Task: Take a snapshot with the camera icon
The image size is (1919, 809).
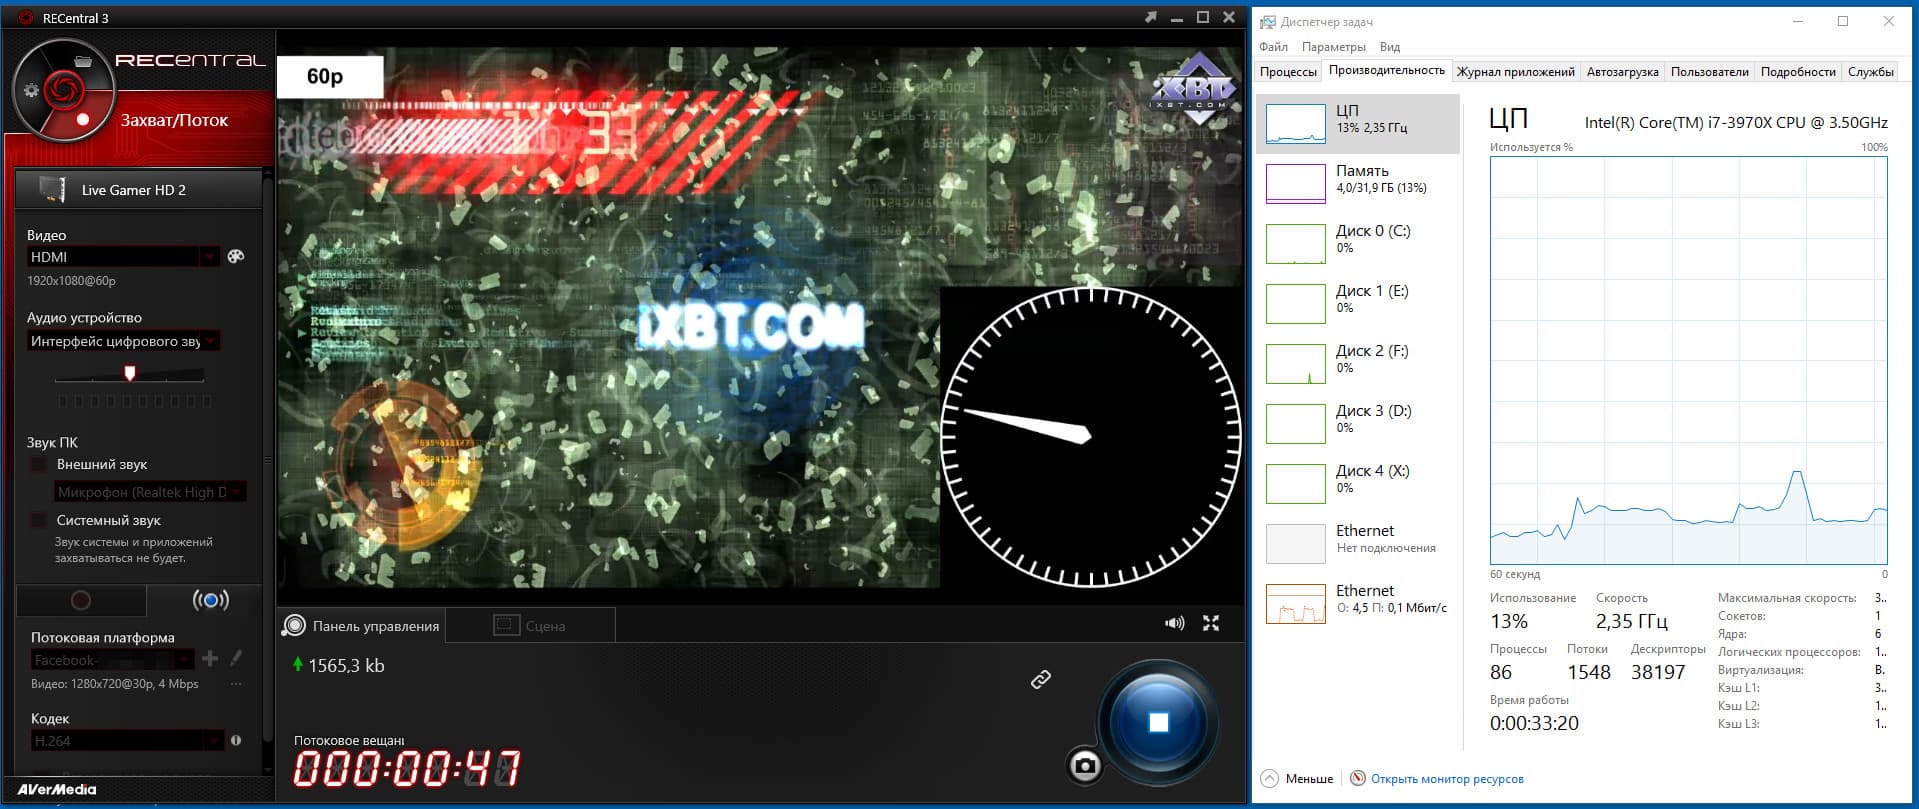Action: (1085, 766)
